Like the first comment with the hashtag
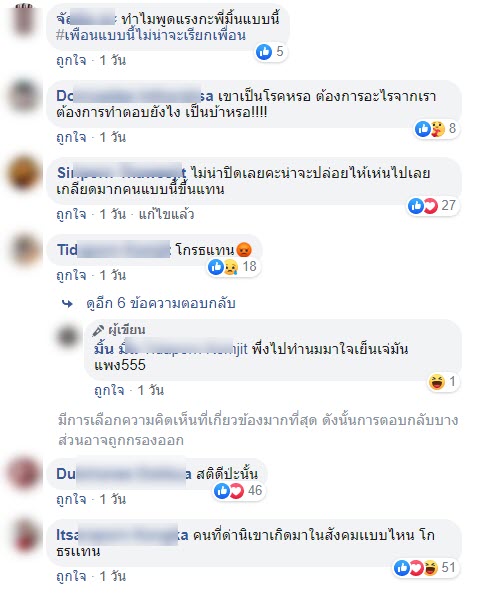 pos(71,61)
